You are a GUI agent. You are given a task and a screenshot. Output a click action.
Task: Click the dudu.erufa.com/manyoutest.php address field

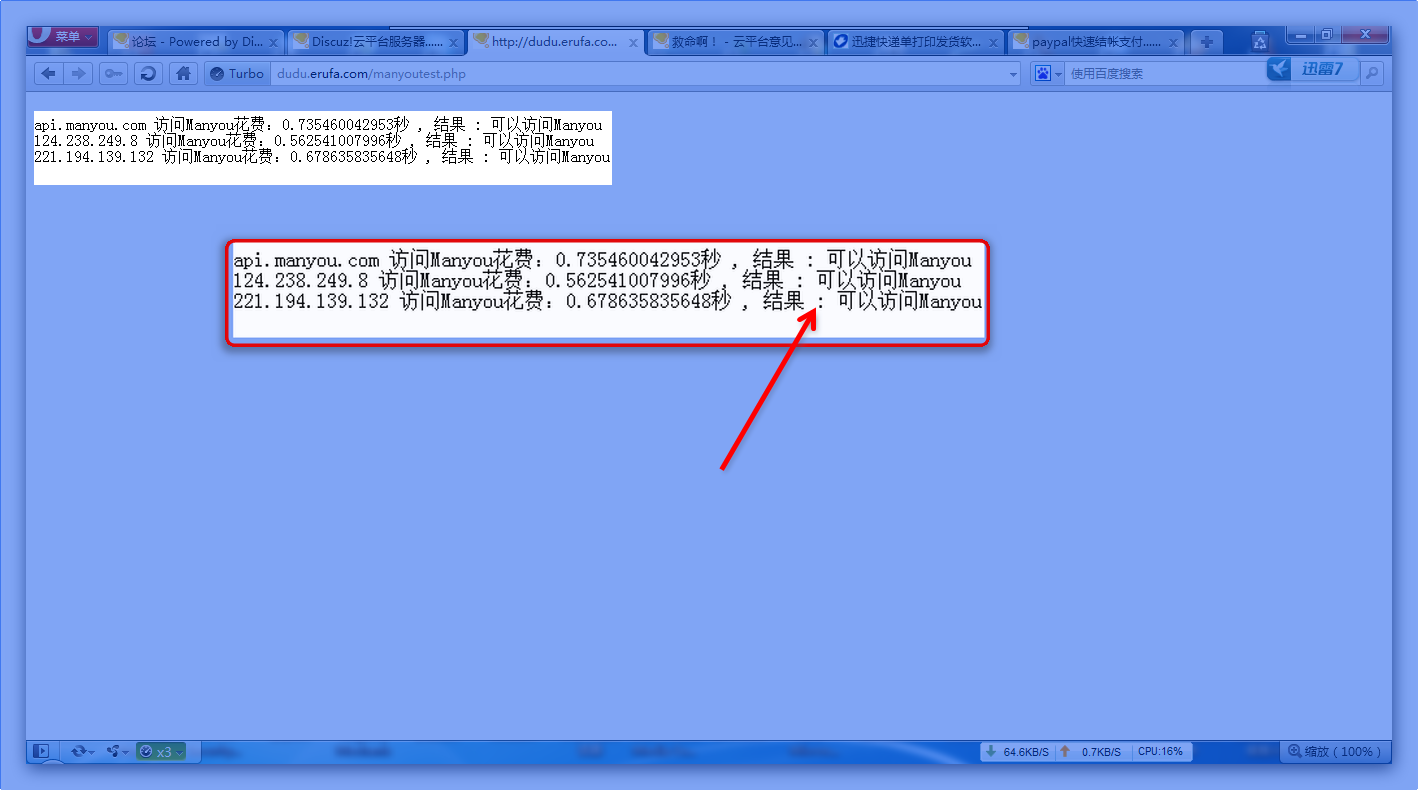(640, 74)
